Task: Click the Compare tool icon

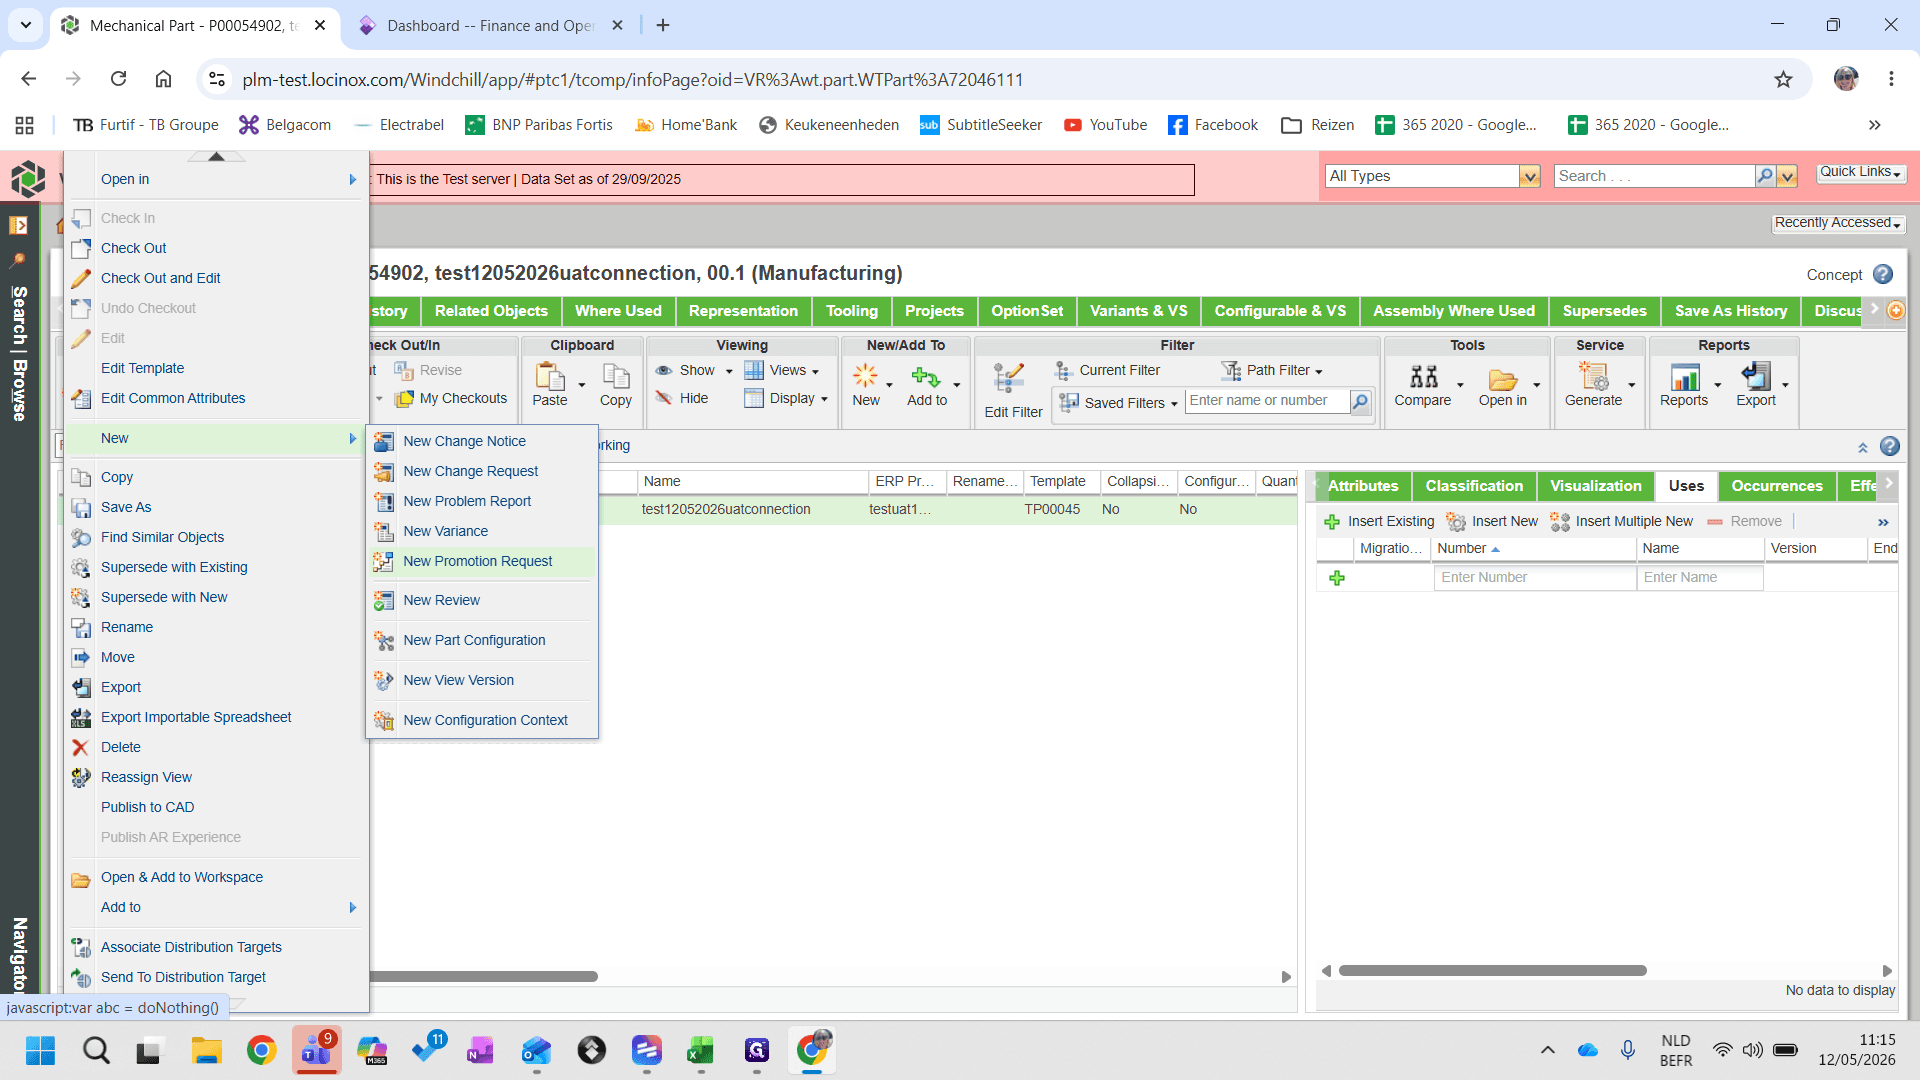Action: (1423, 377)
